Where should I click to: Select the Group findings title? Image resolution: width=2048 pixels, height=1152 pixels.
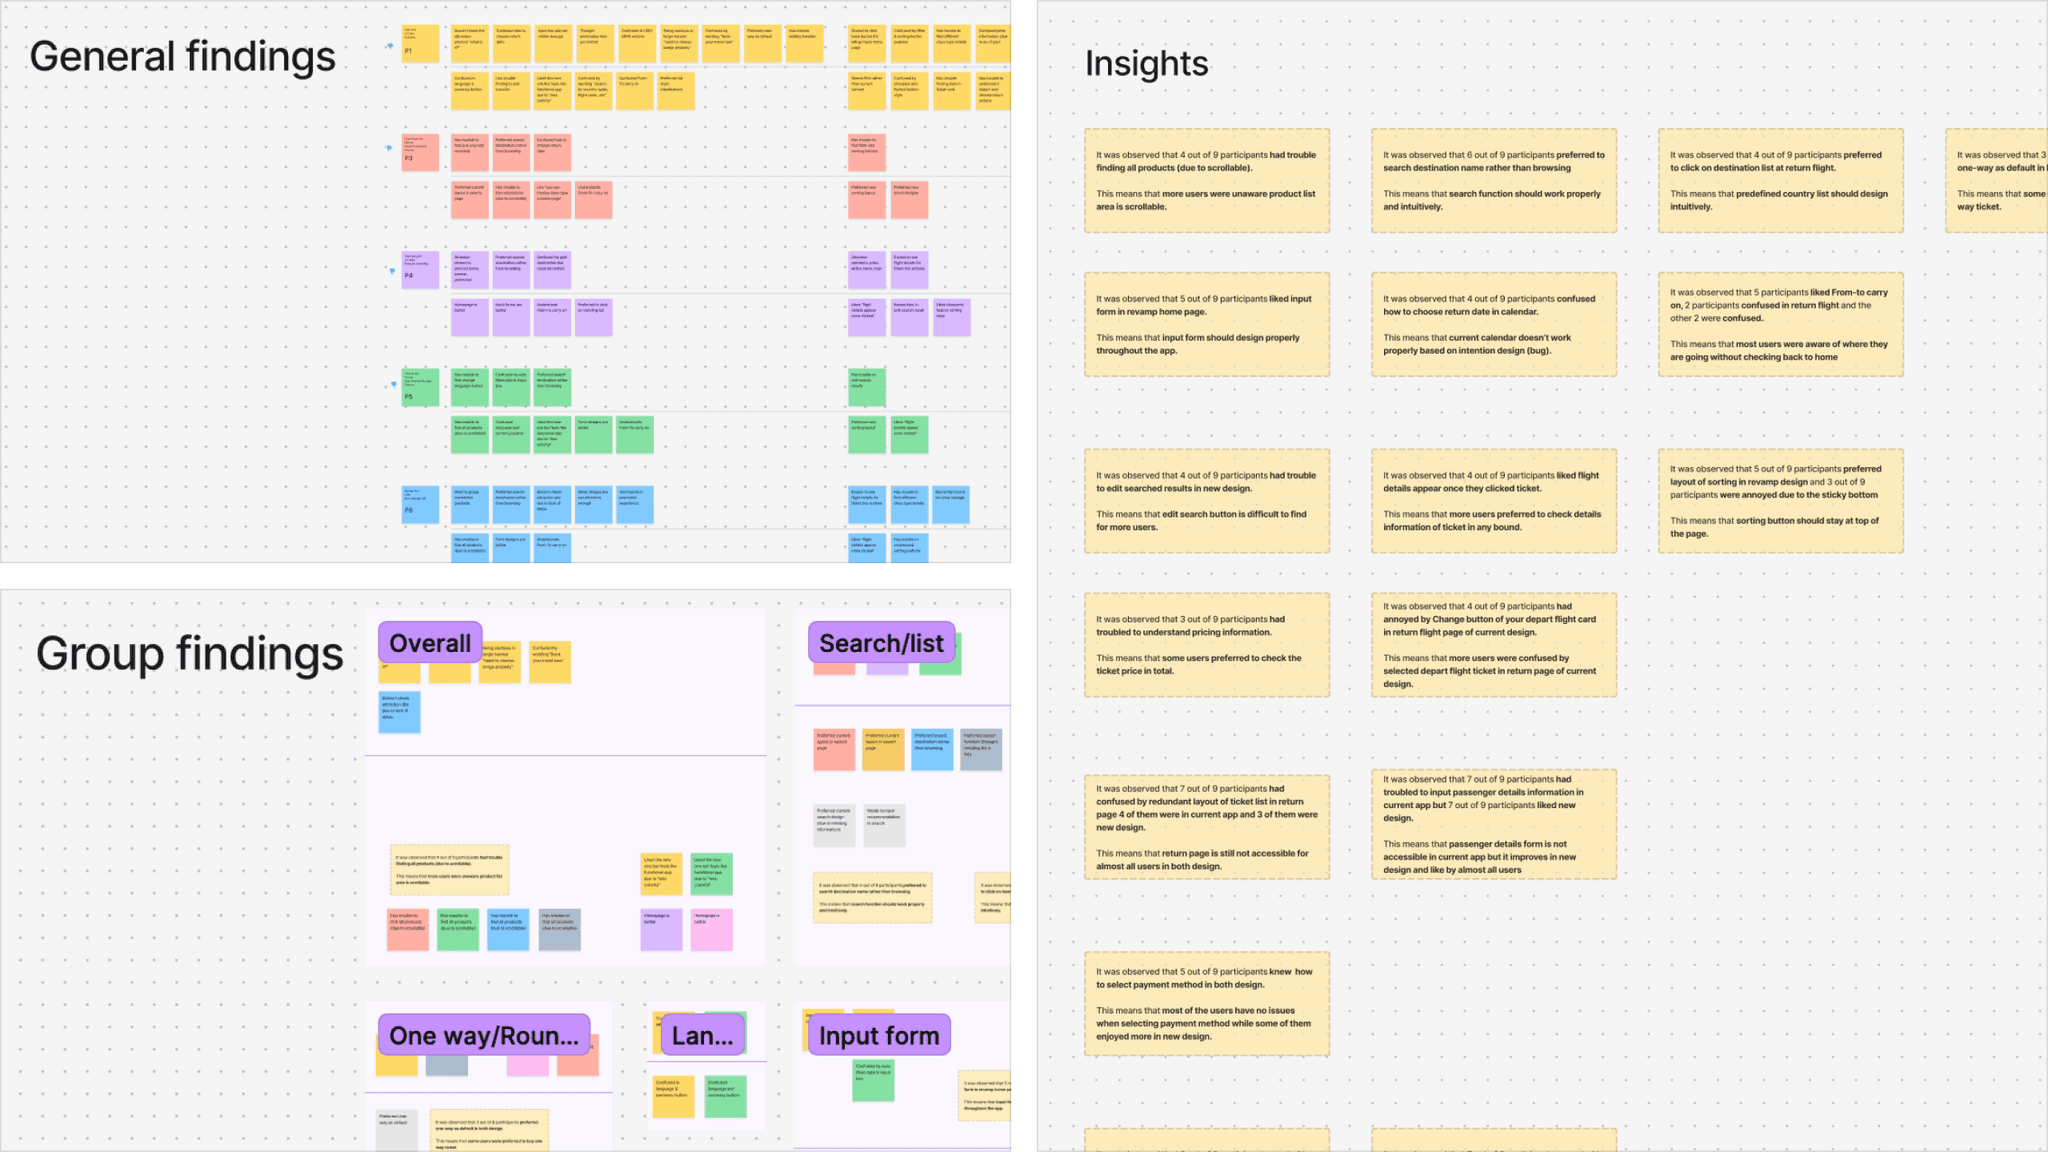click(189, 653)
